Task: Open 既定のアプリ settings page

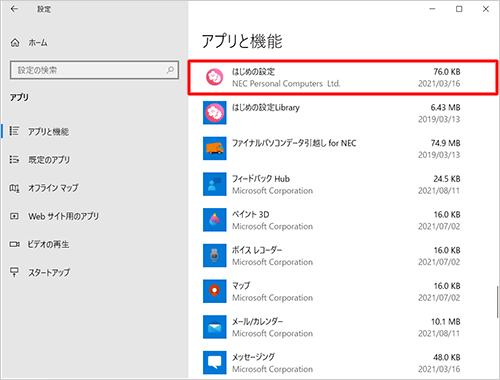Action: tap(49, 160)
